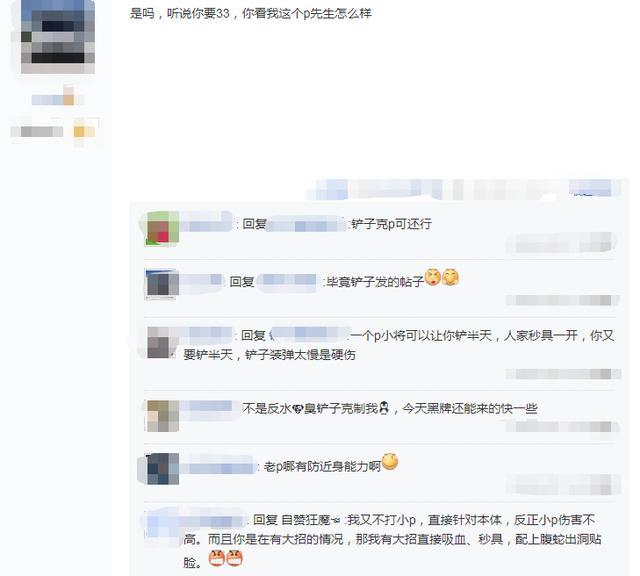
Task: Click the blurred timestamp reply link under first comment
Action: 561,244
